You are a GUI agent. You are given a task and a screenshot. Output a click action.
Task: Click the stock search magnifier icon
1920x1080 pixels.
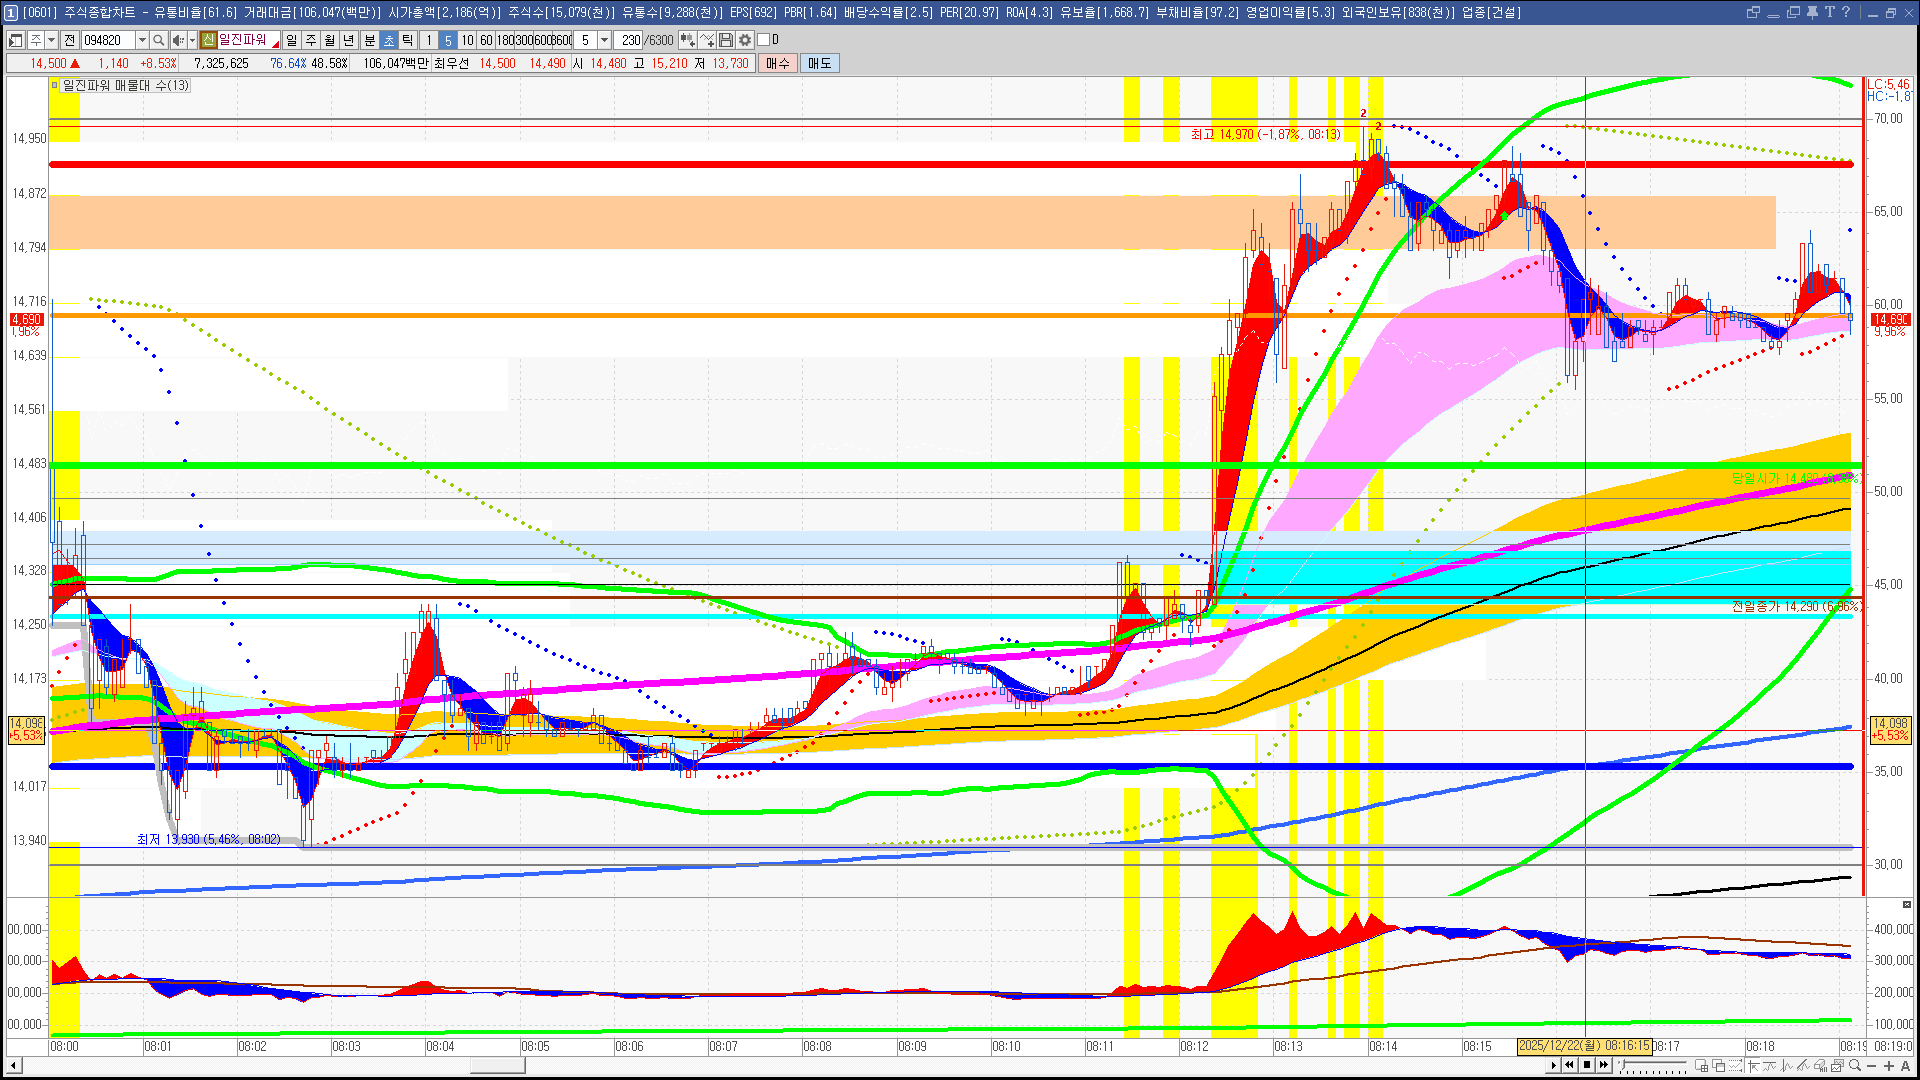click(x=158, y=40)
